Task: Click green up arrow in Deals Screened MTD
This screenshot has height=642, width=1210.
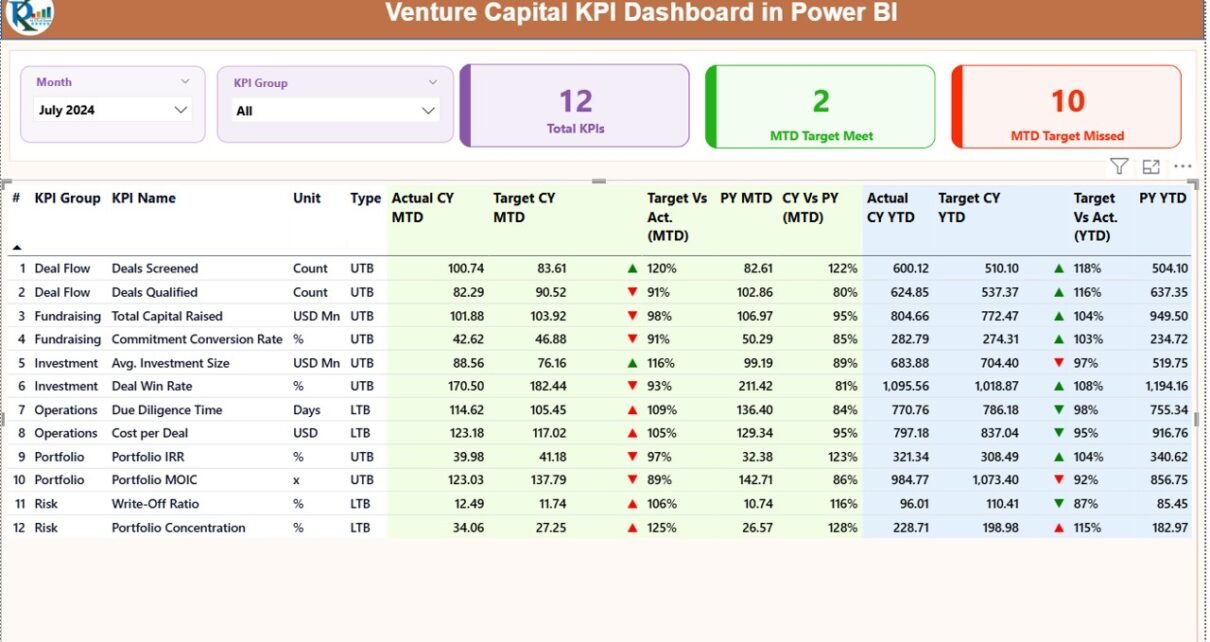Action: click(632, 269)
